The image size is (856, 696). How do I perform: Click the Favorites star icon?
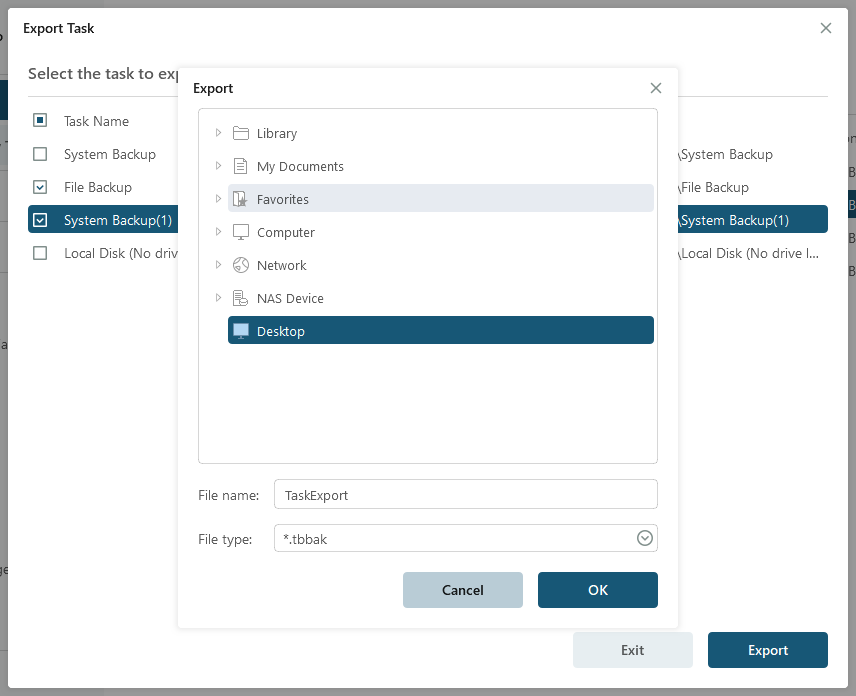240,199
